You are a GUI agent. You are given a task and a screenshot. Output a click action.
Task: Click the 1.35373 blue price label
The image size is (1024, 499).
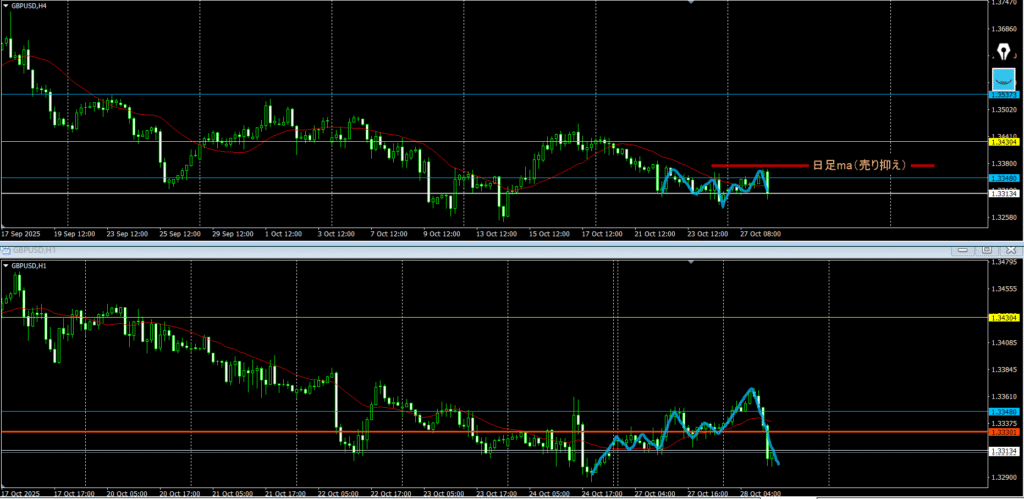click(x=1003, y=94)
